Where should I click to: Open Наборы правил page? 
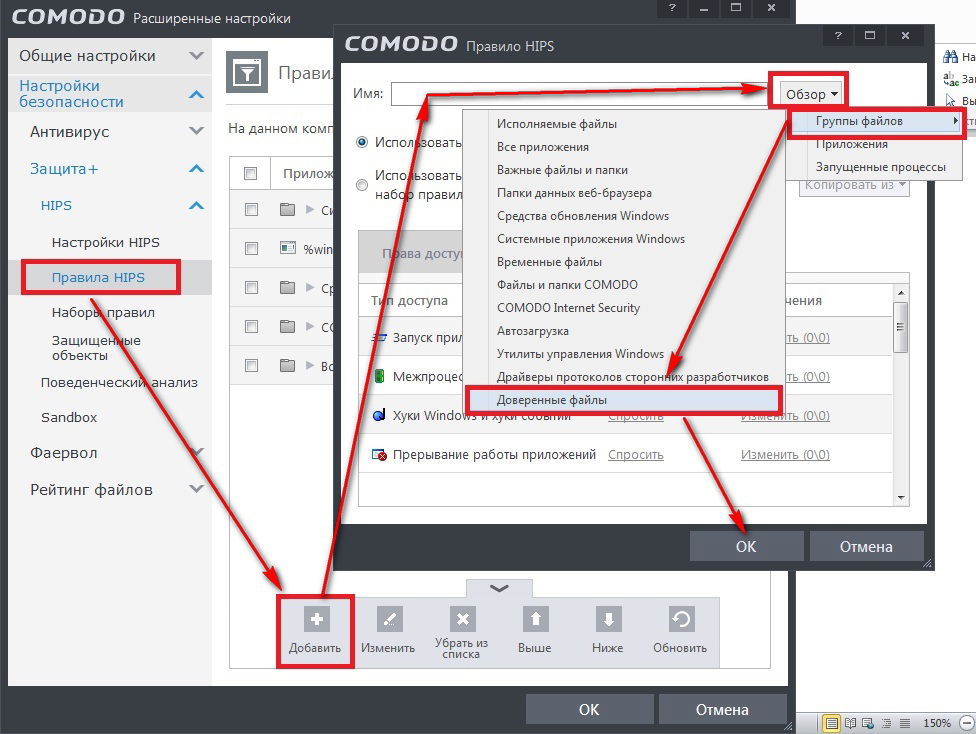(103, 312)
